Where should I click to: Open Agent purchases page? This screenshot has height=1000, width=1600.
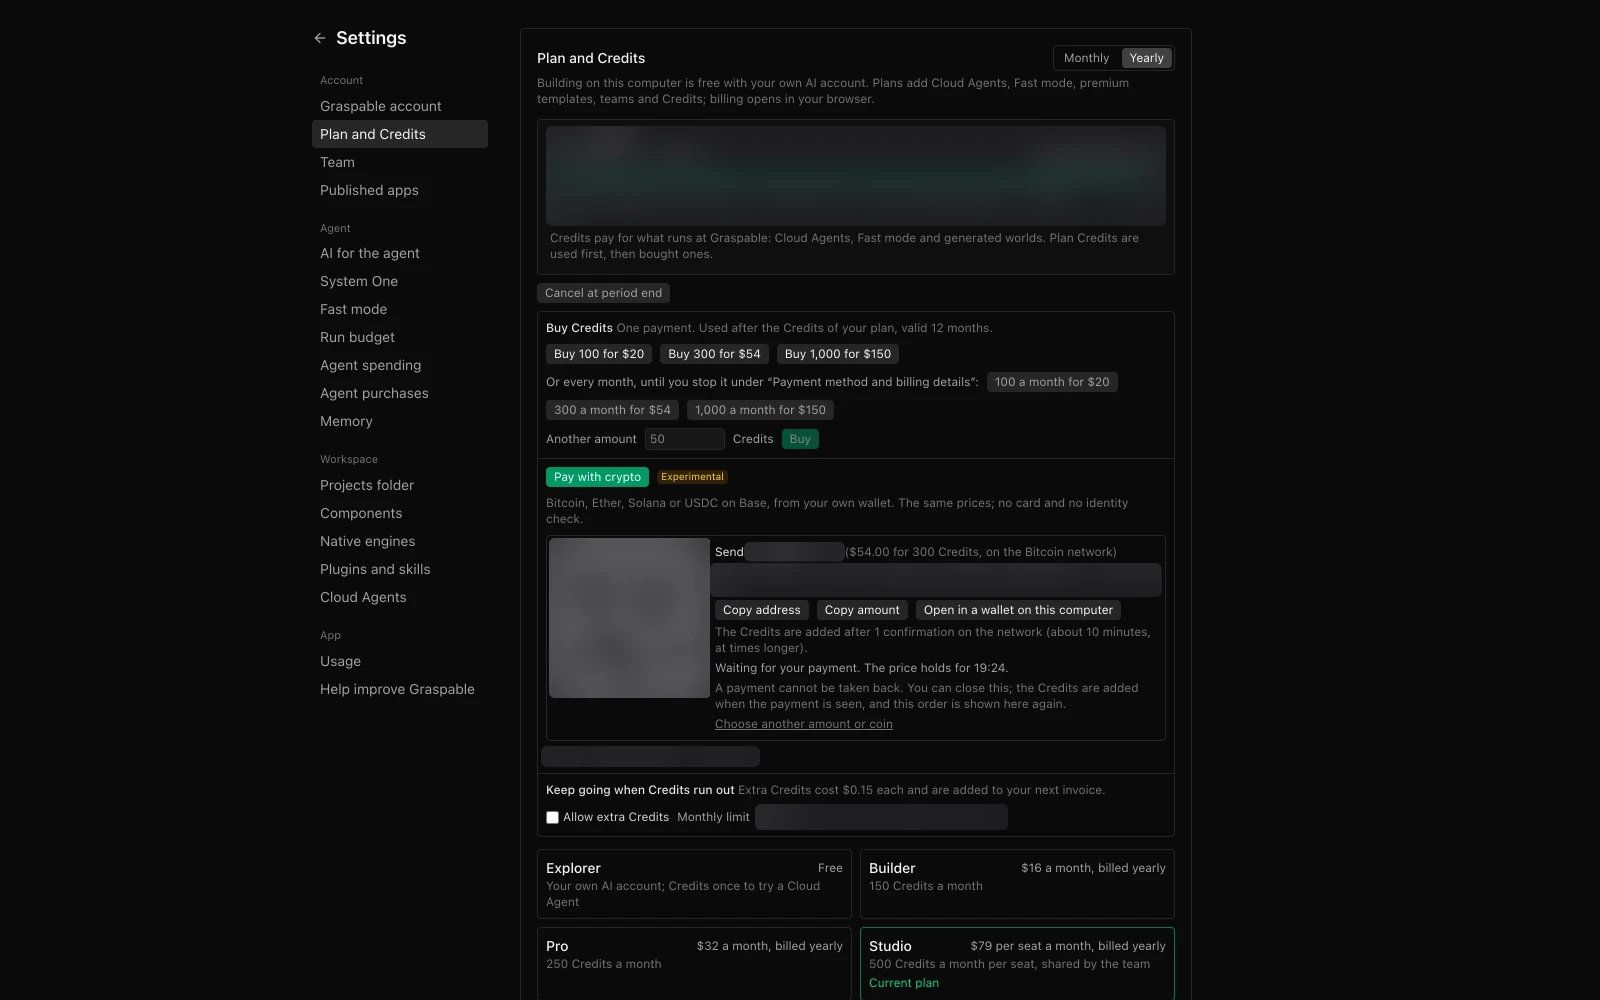click(400, 393)
